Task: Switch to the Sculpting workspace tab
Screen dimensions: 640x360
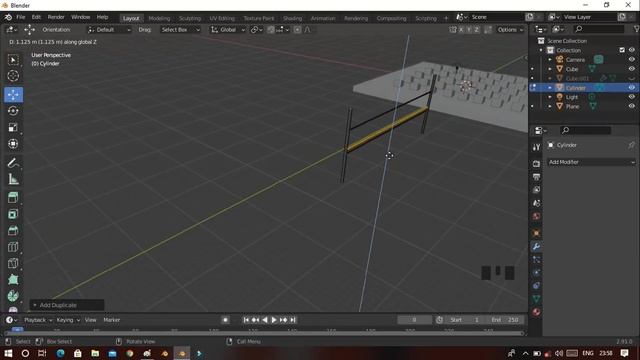Action: click(x=190, y=18)
